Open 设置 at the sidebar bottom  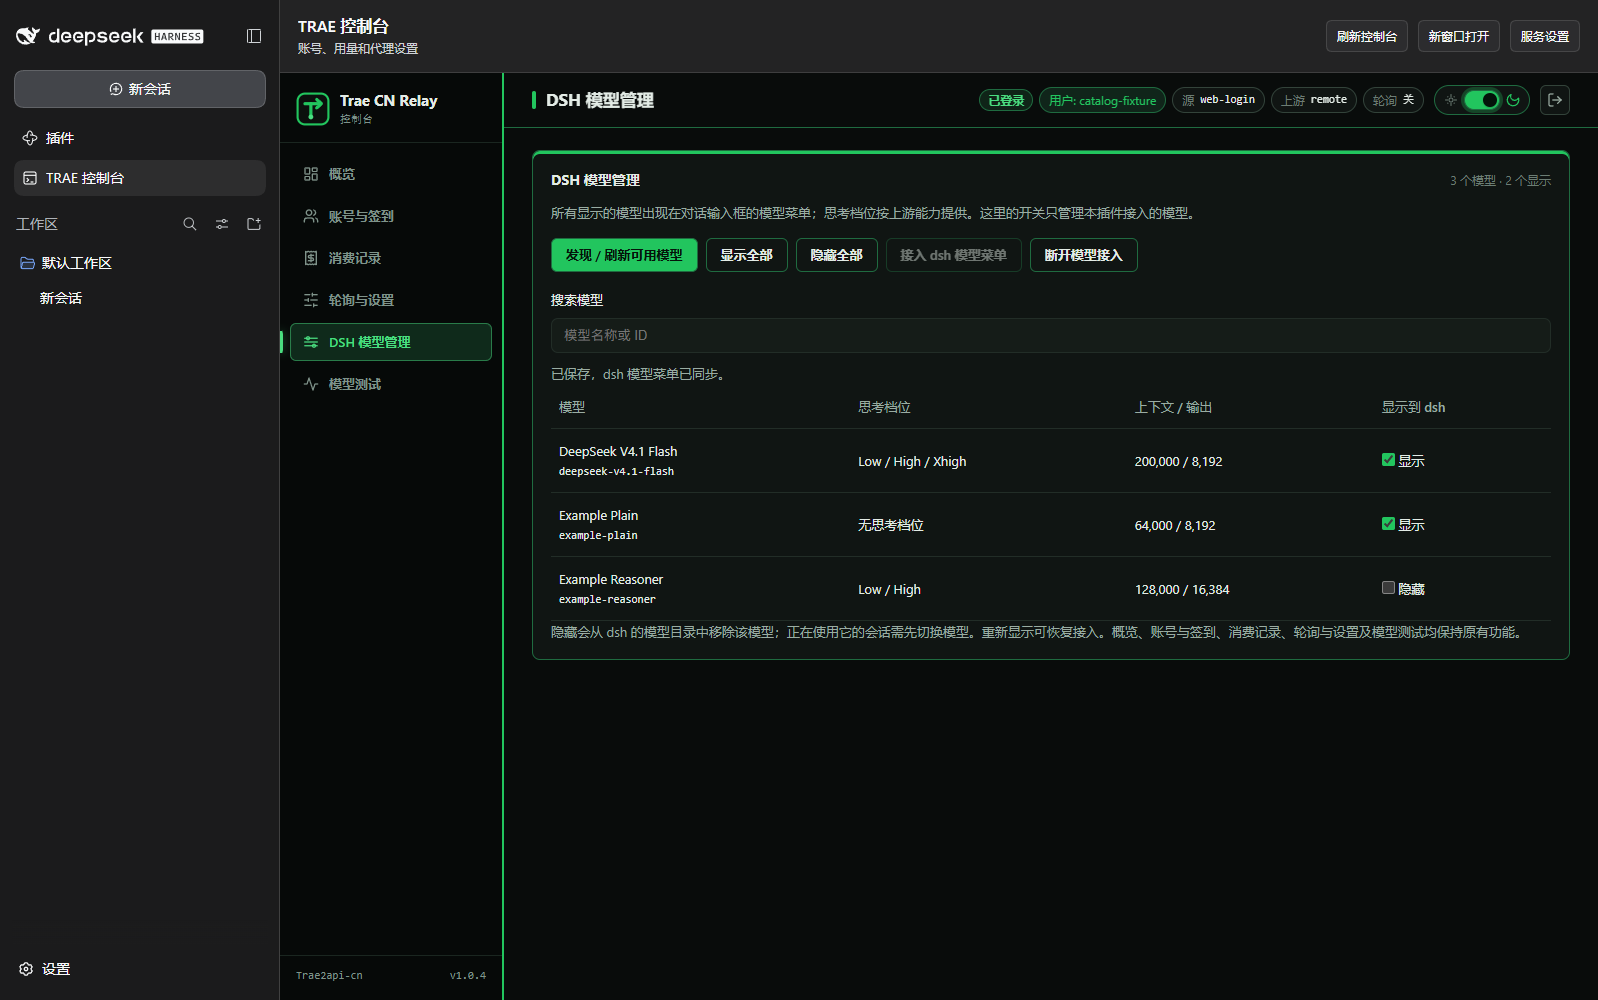[x=45, y=969]
